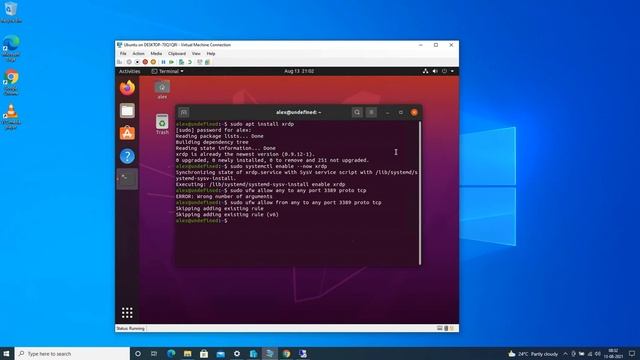
Task: Select Google Chrome shortcut on Windows desktop
Action: [11, 83]
